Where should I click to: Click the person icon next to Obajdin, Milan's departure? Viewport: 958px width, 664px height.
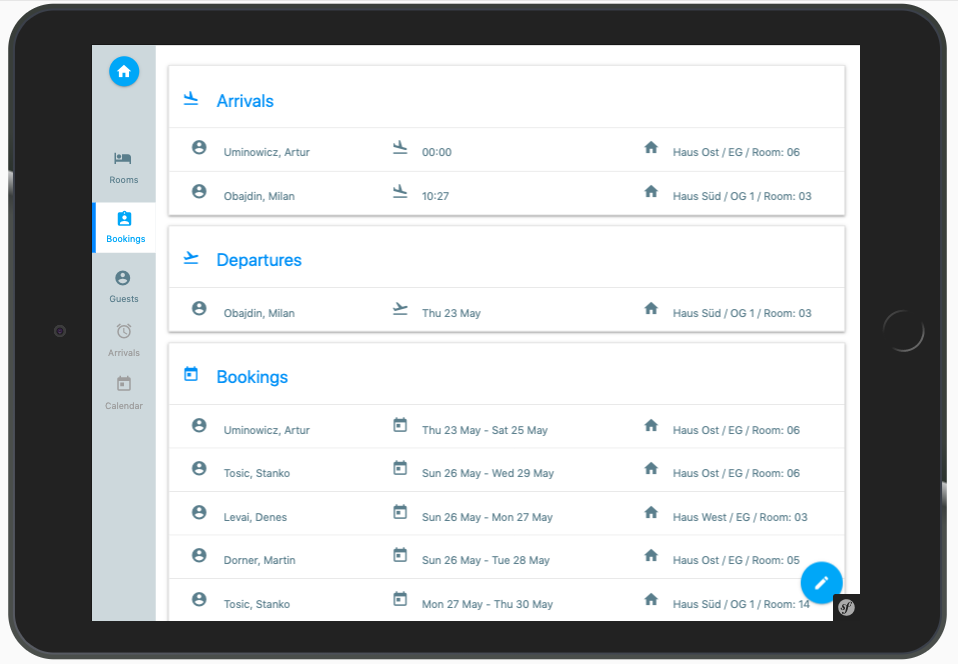coord(199,308)
